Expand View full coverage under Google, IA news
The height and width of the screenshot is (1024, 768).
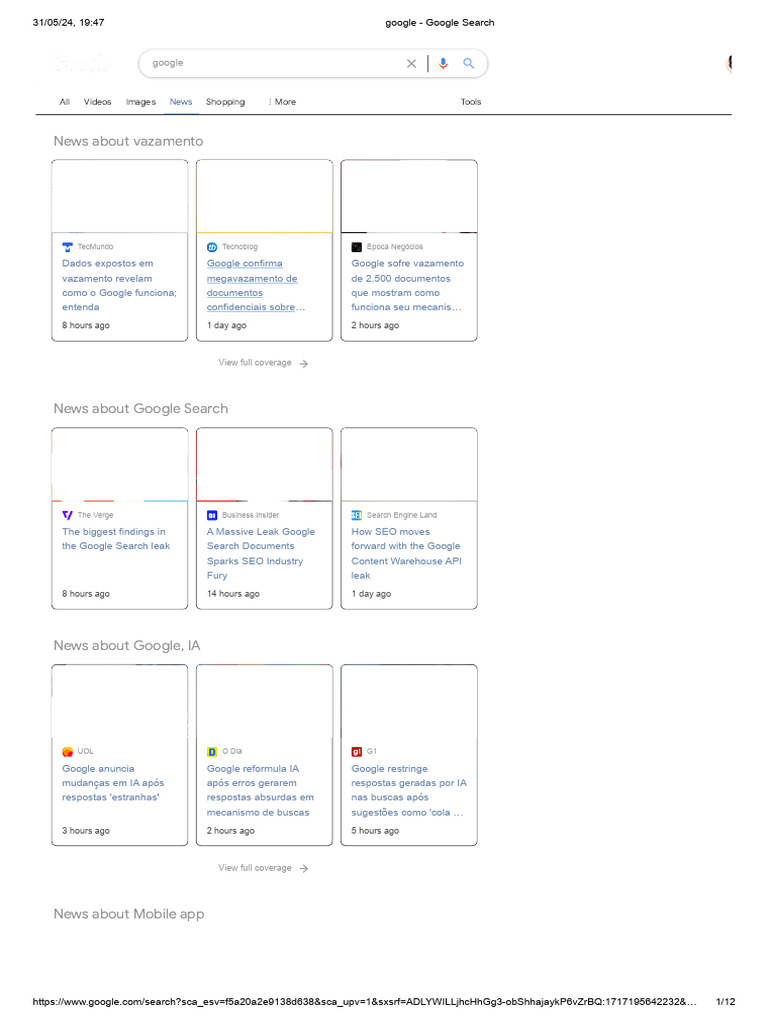point(263,868)
